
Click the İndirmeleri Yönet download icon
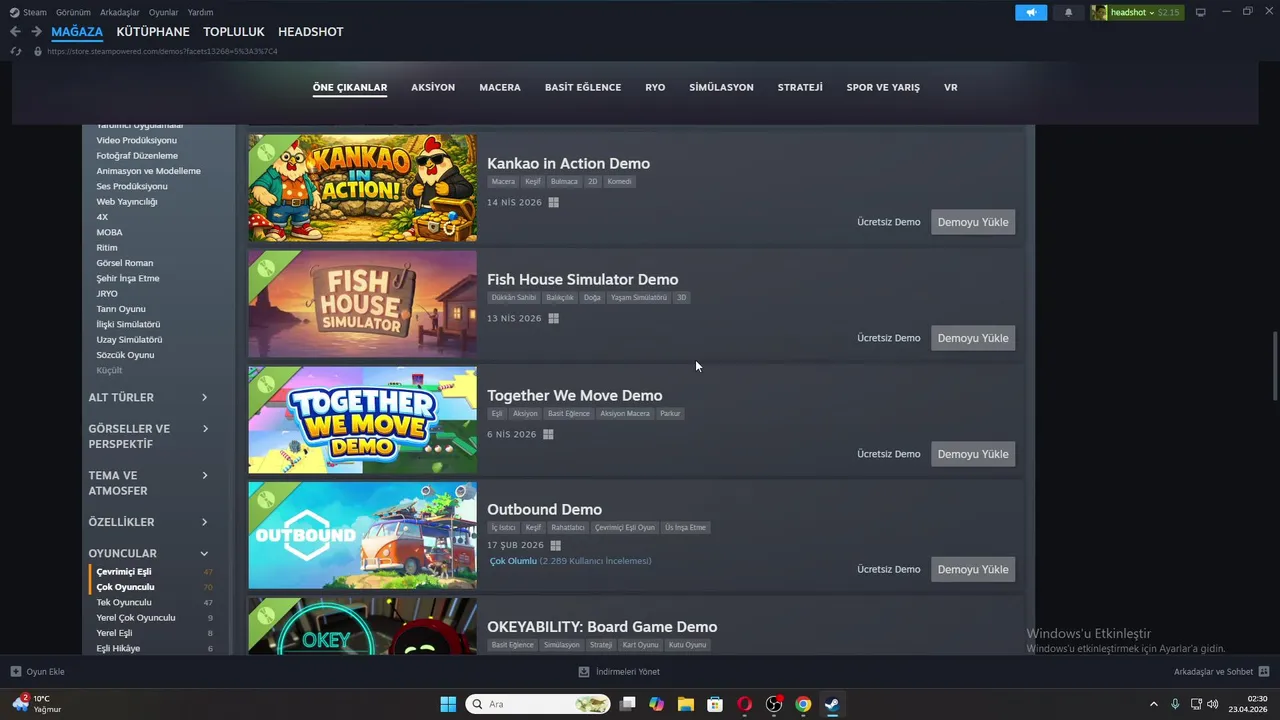584,671
